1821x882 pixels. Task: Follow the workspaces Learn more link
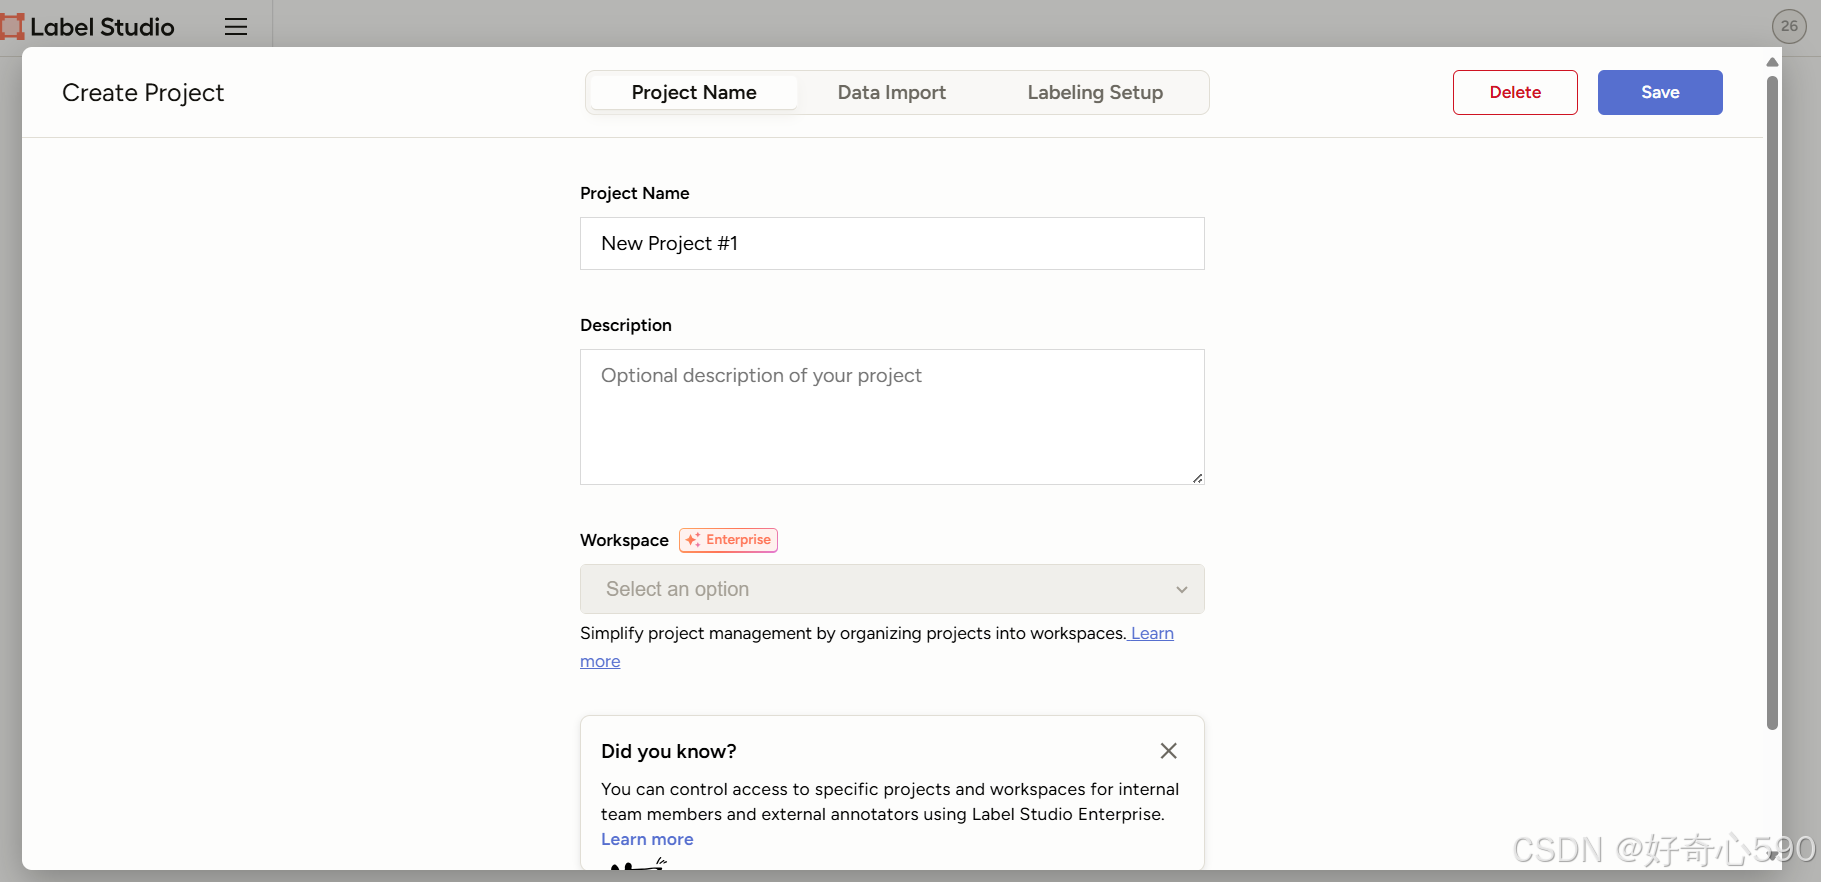[x=1152, y=634]
